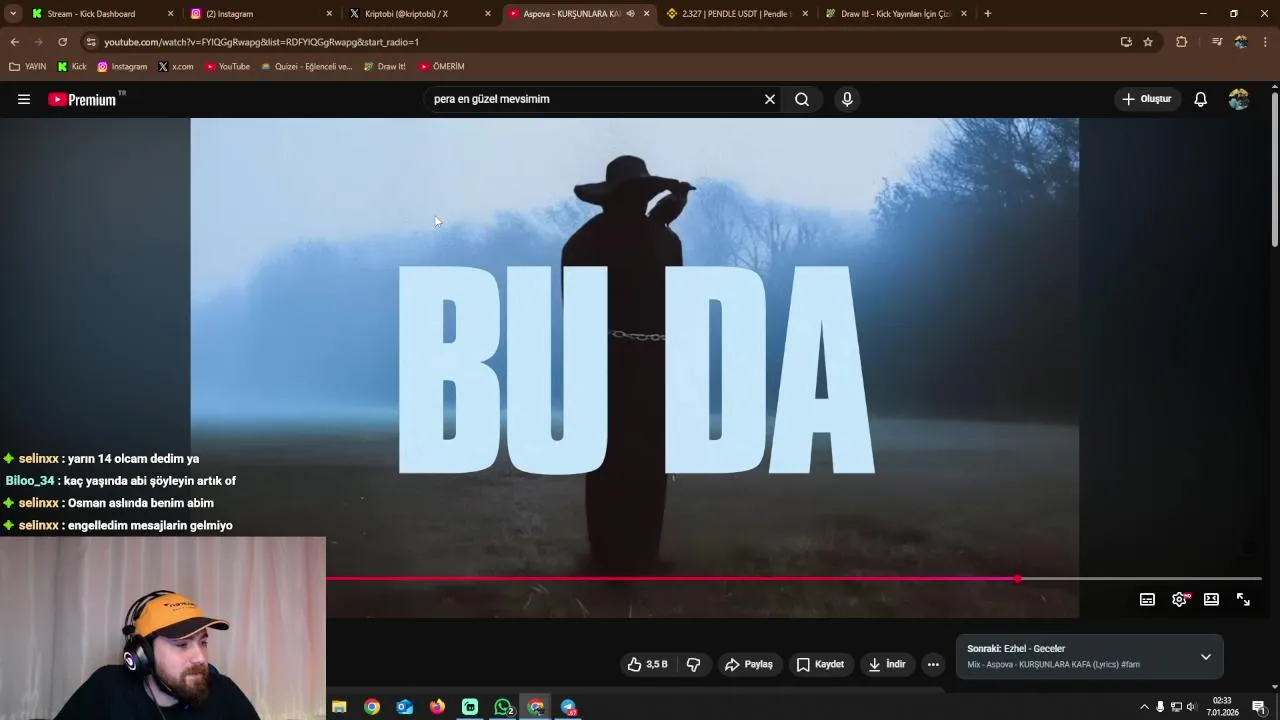
Task: Toggle theater mode on the player
Action: pos(1211,599)
